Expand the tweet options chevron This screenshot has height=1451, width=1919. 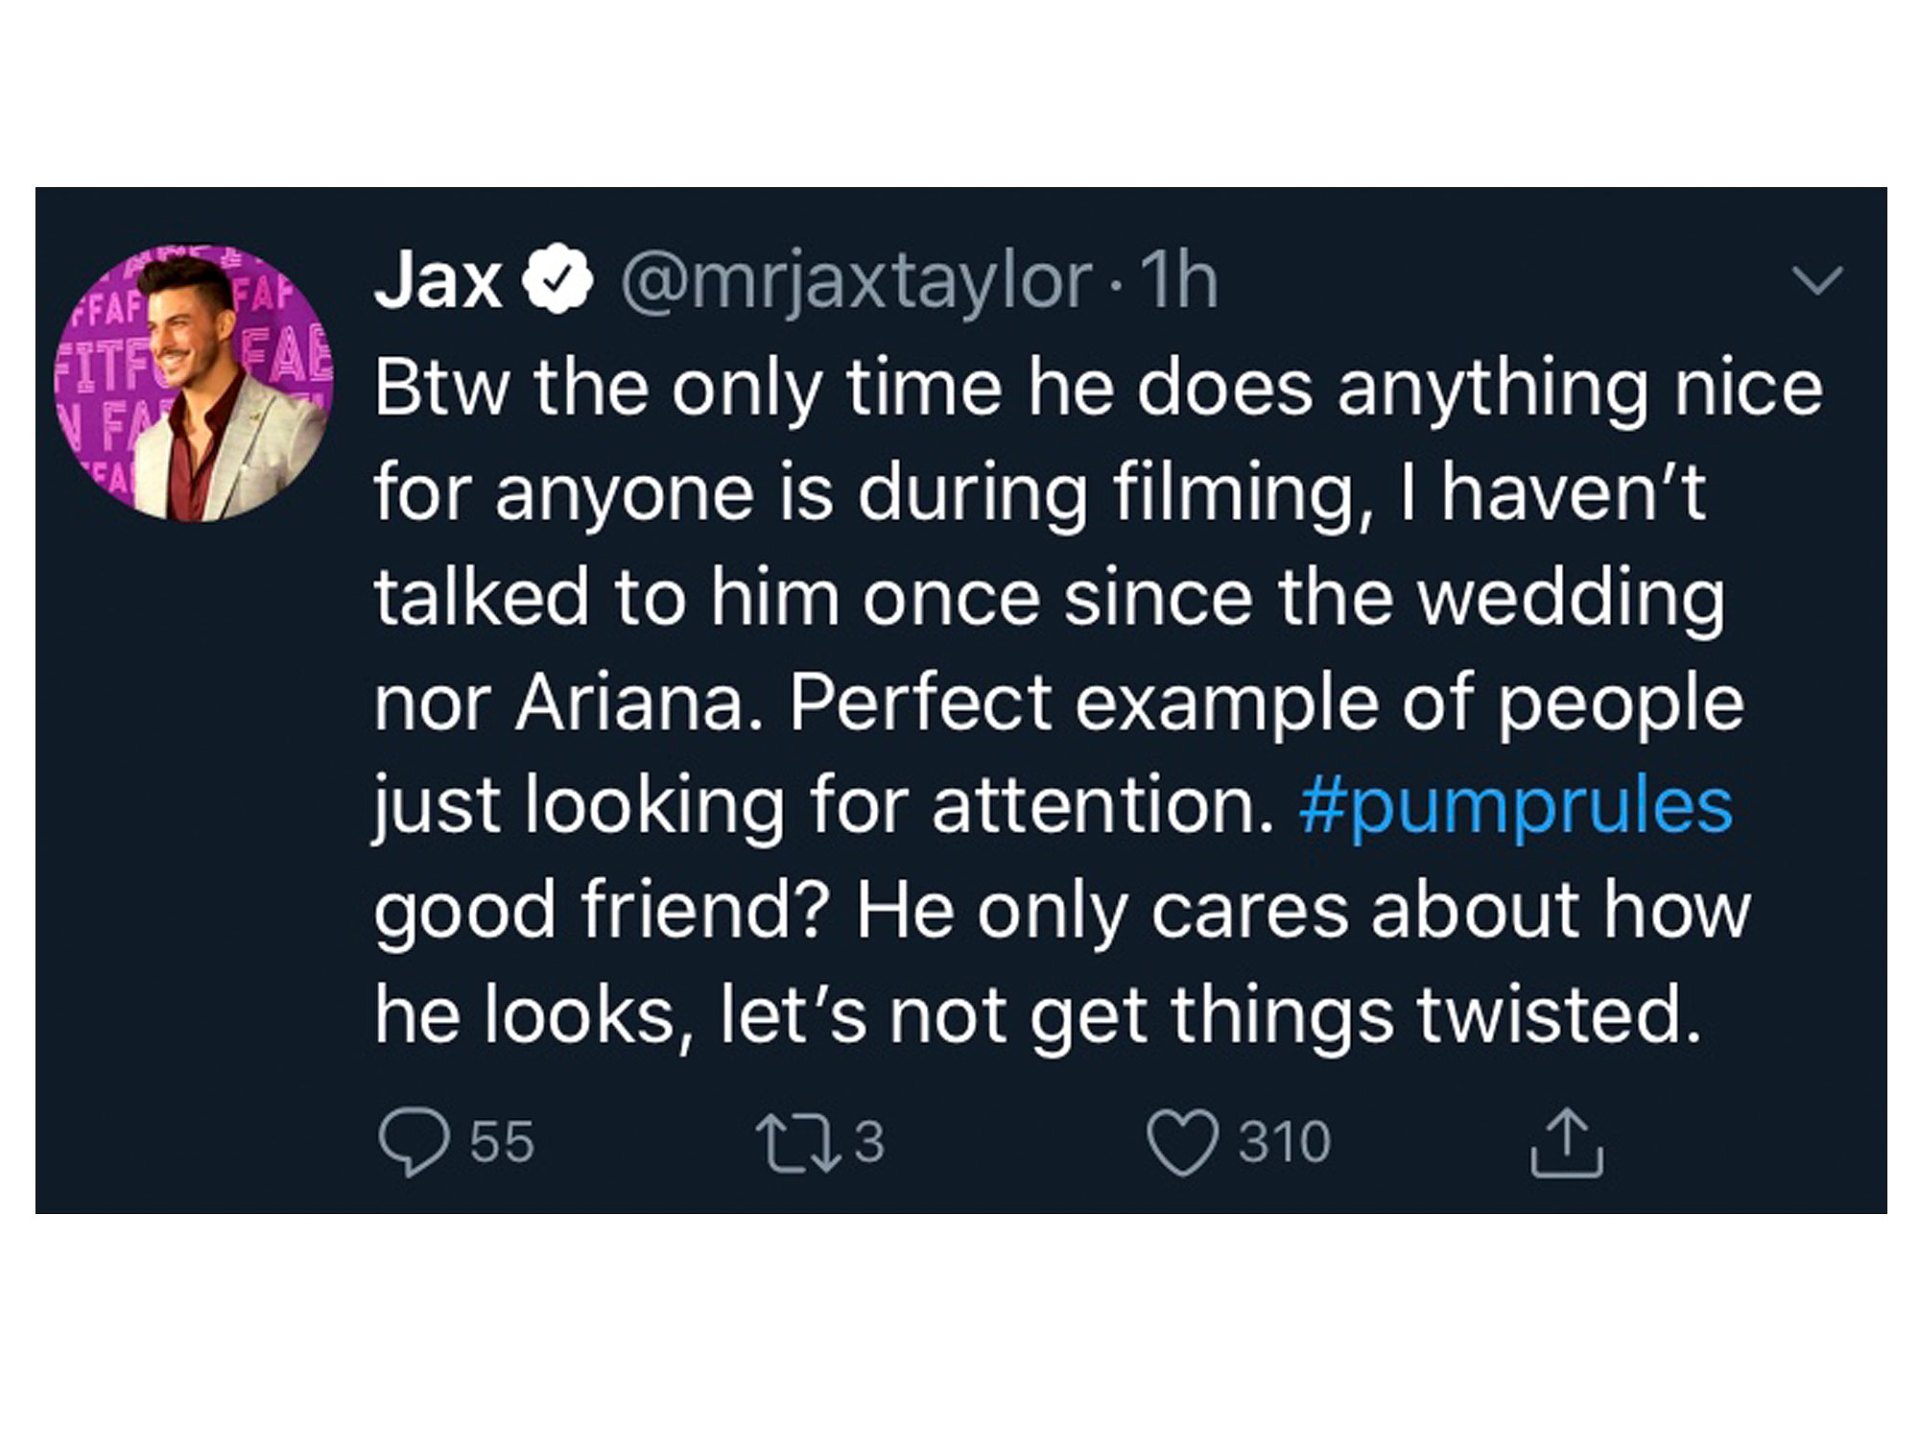1817,279
